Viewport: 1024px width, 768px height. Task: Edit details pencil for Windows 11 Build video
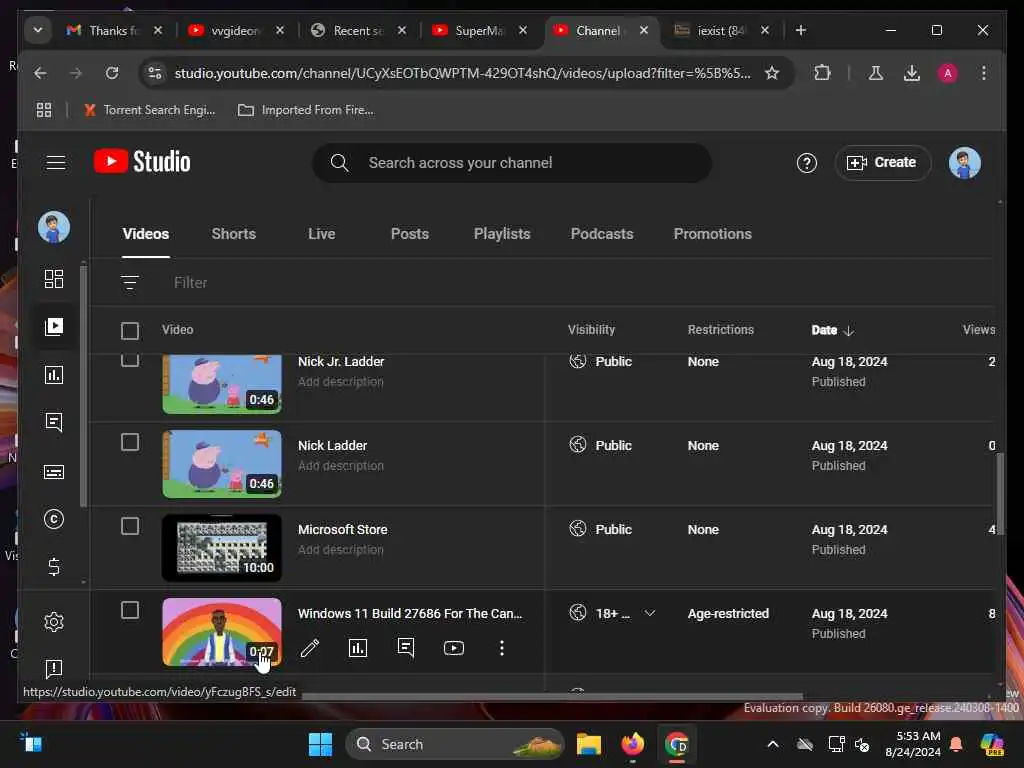[x=310, y=648]
